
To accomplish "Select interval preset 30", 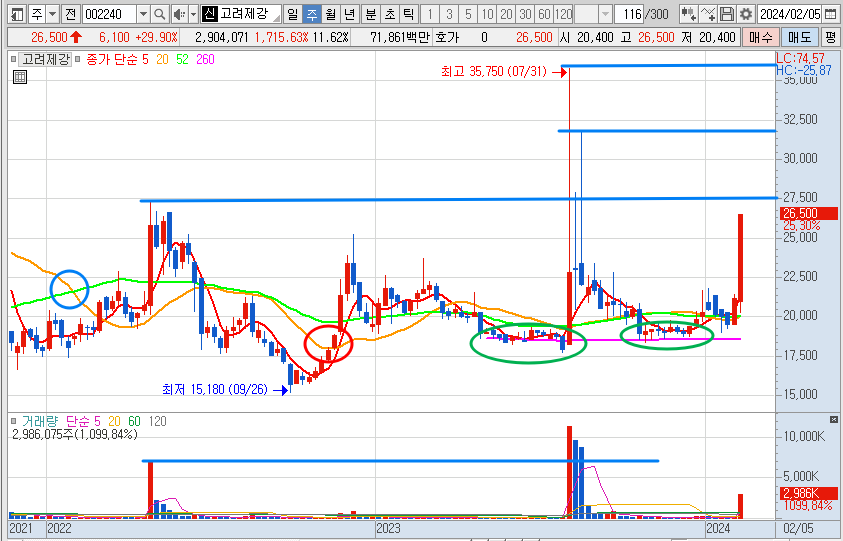I will tap(525, 14).
